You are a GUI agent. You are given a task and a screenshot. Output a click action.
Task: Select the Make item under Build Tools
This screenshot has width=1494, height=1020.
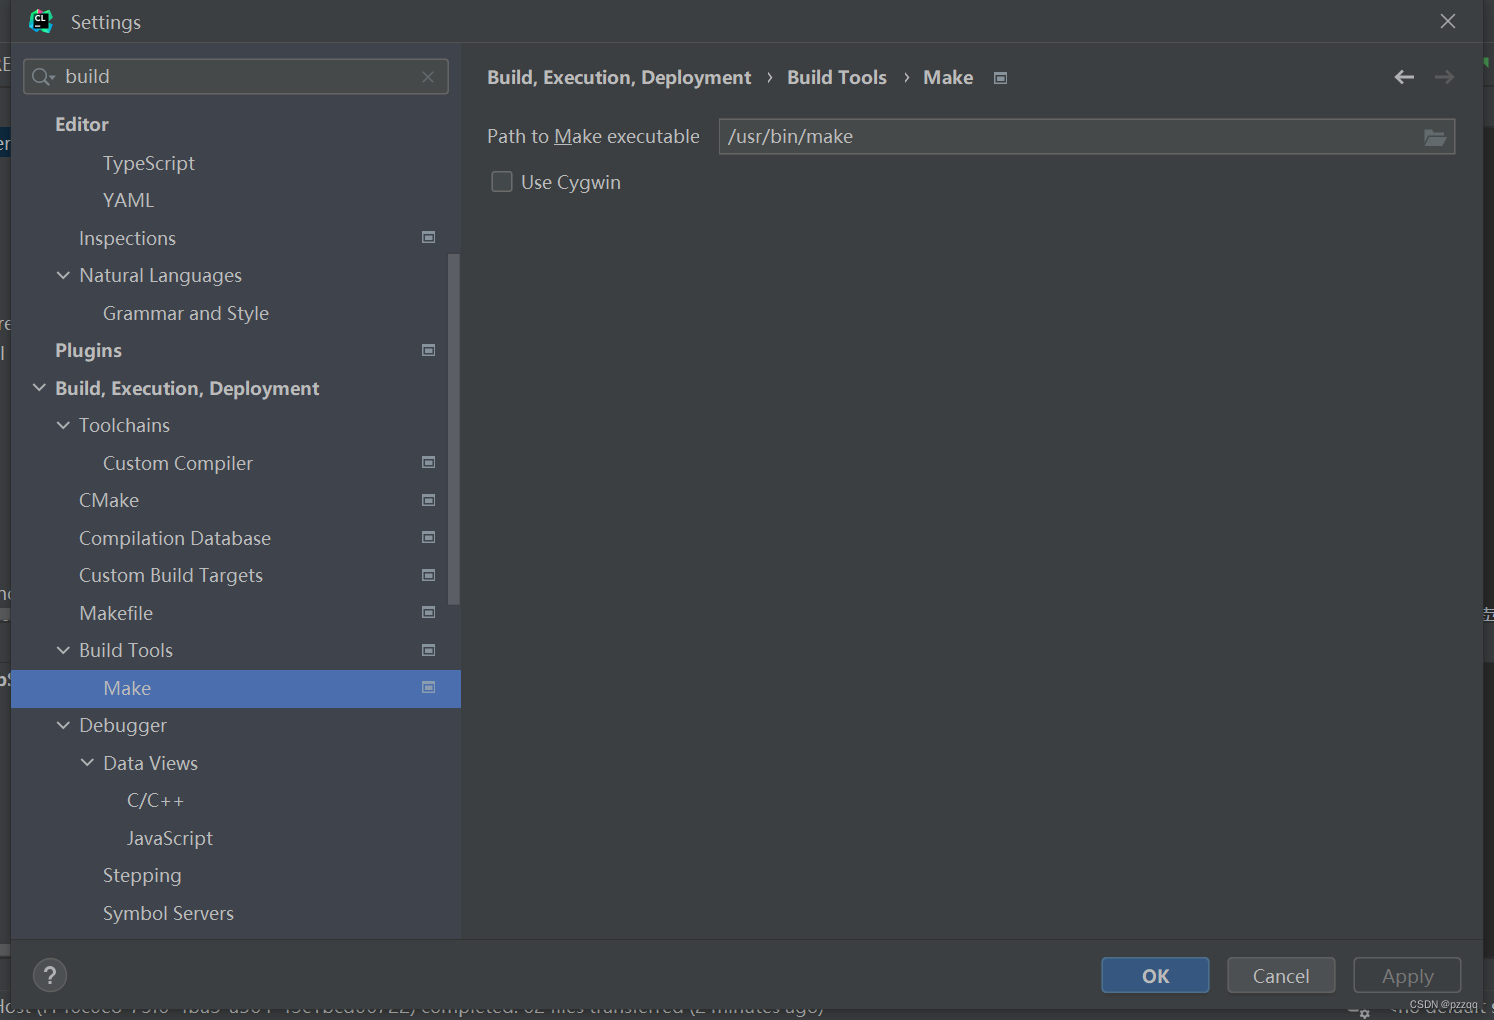click(x=236, y=688)
